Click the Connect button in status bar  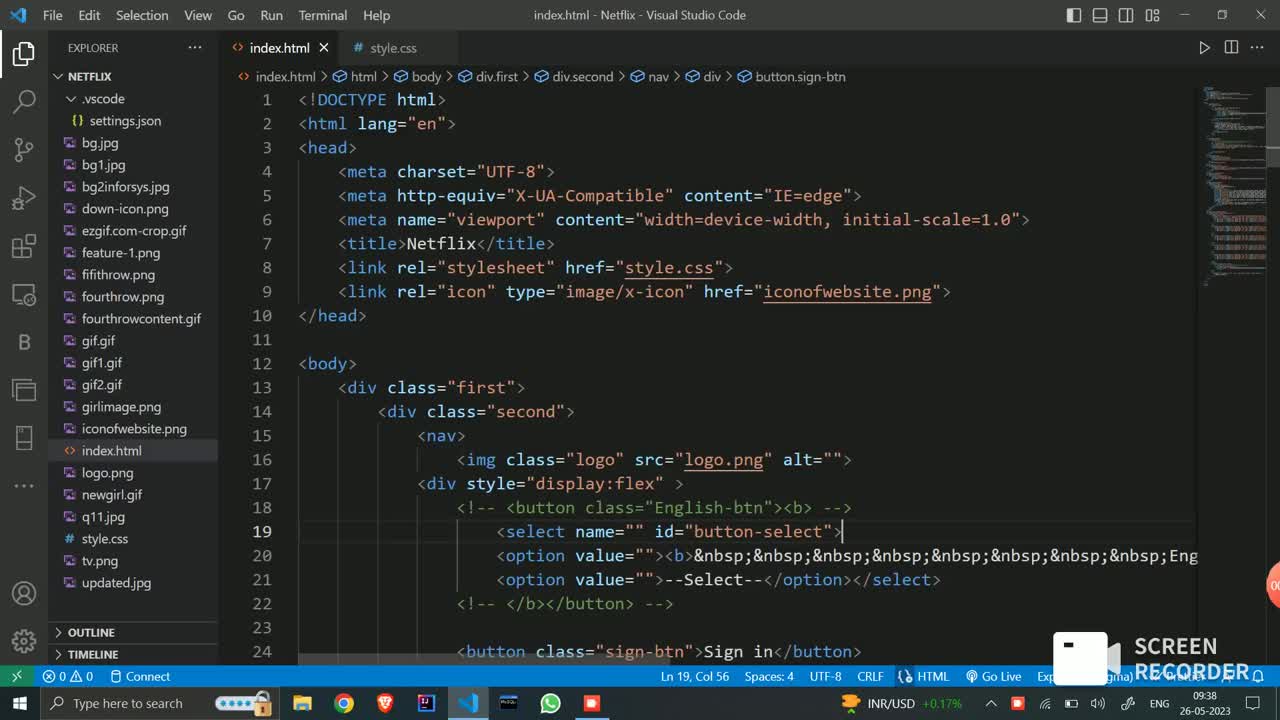point(140,677)
